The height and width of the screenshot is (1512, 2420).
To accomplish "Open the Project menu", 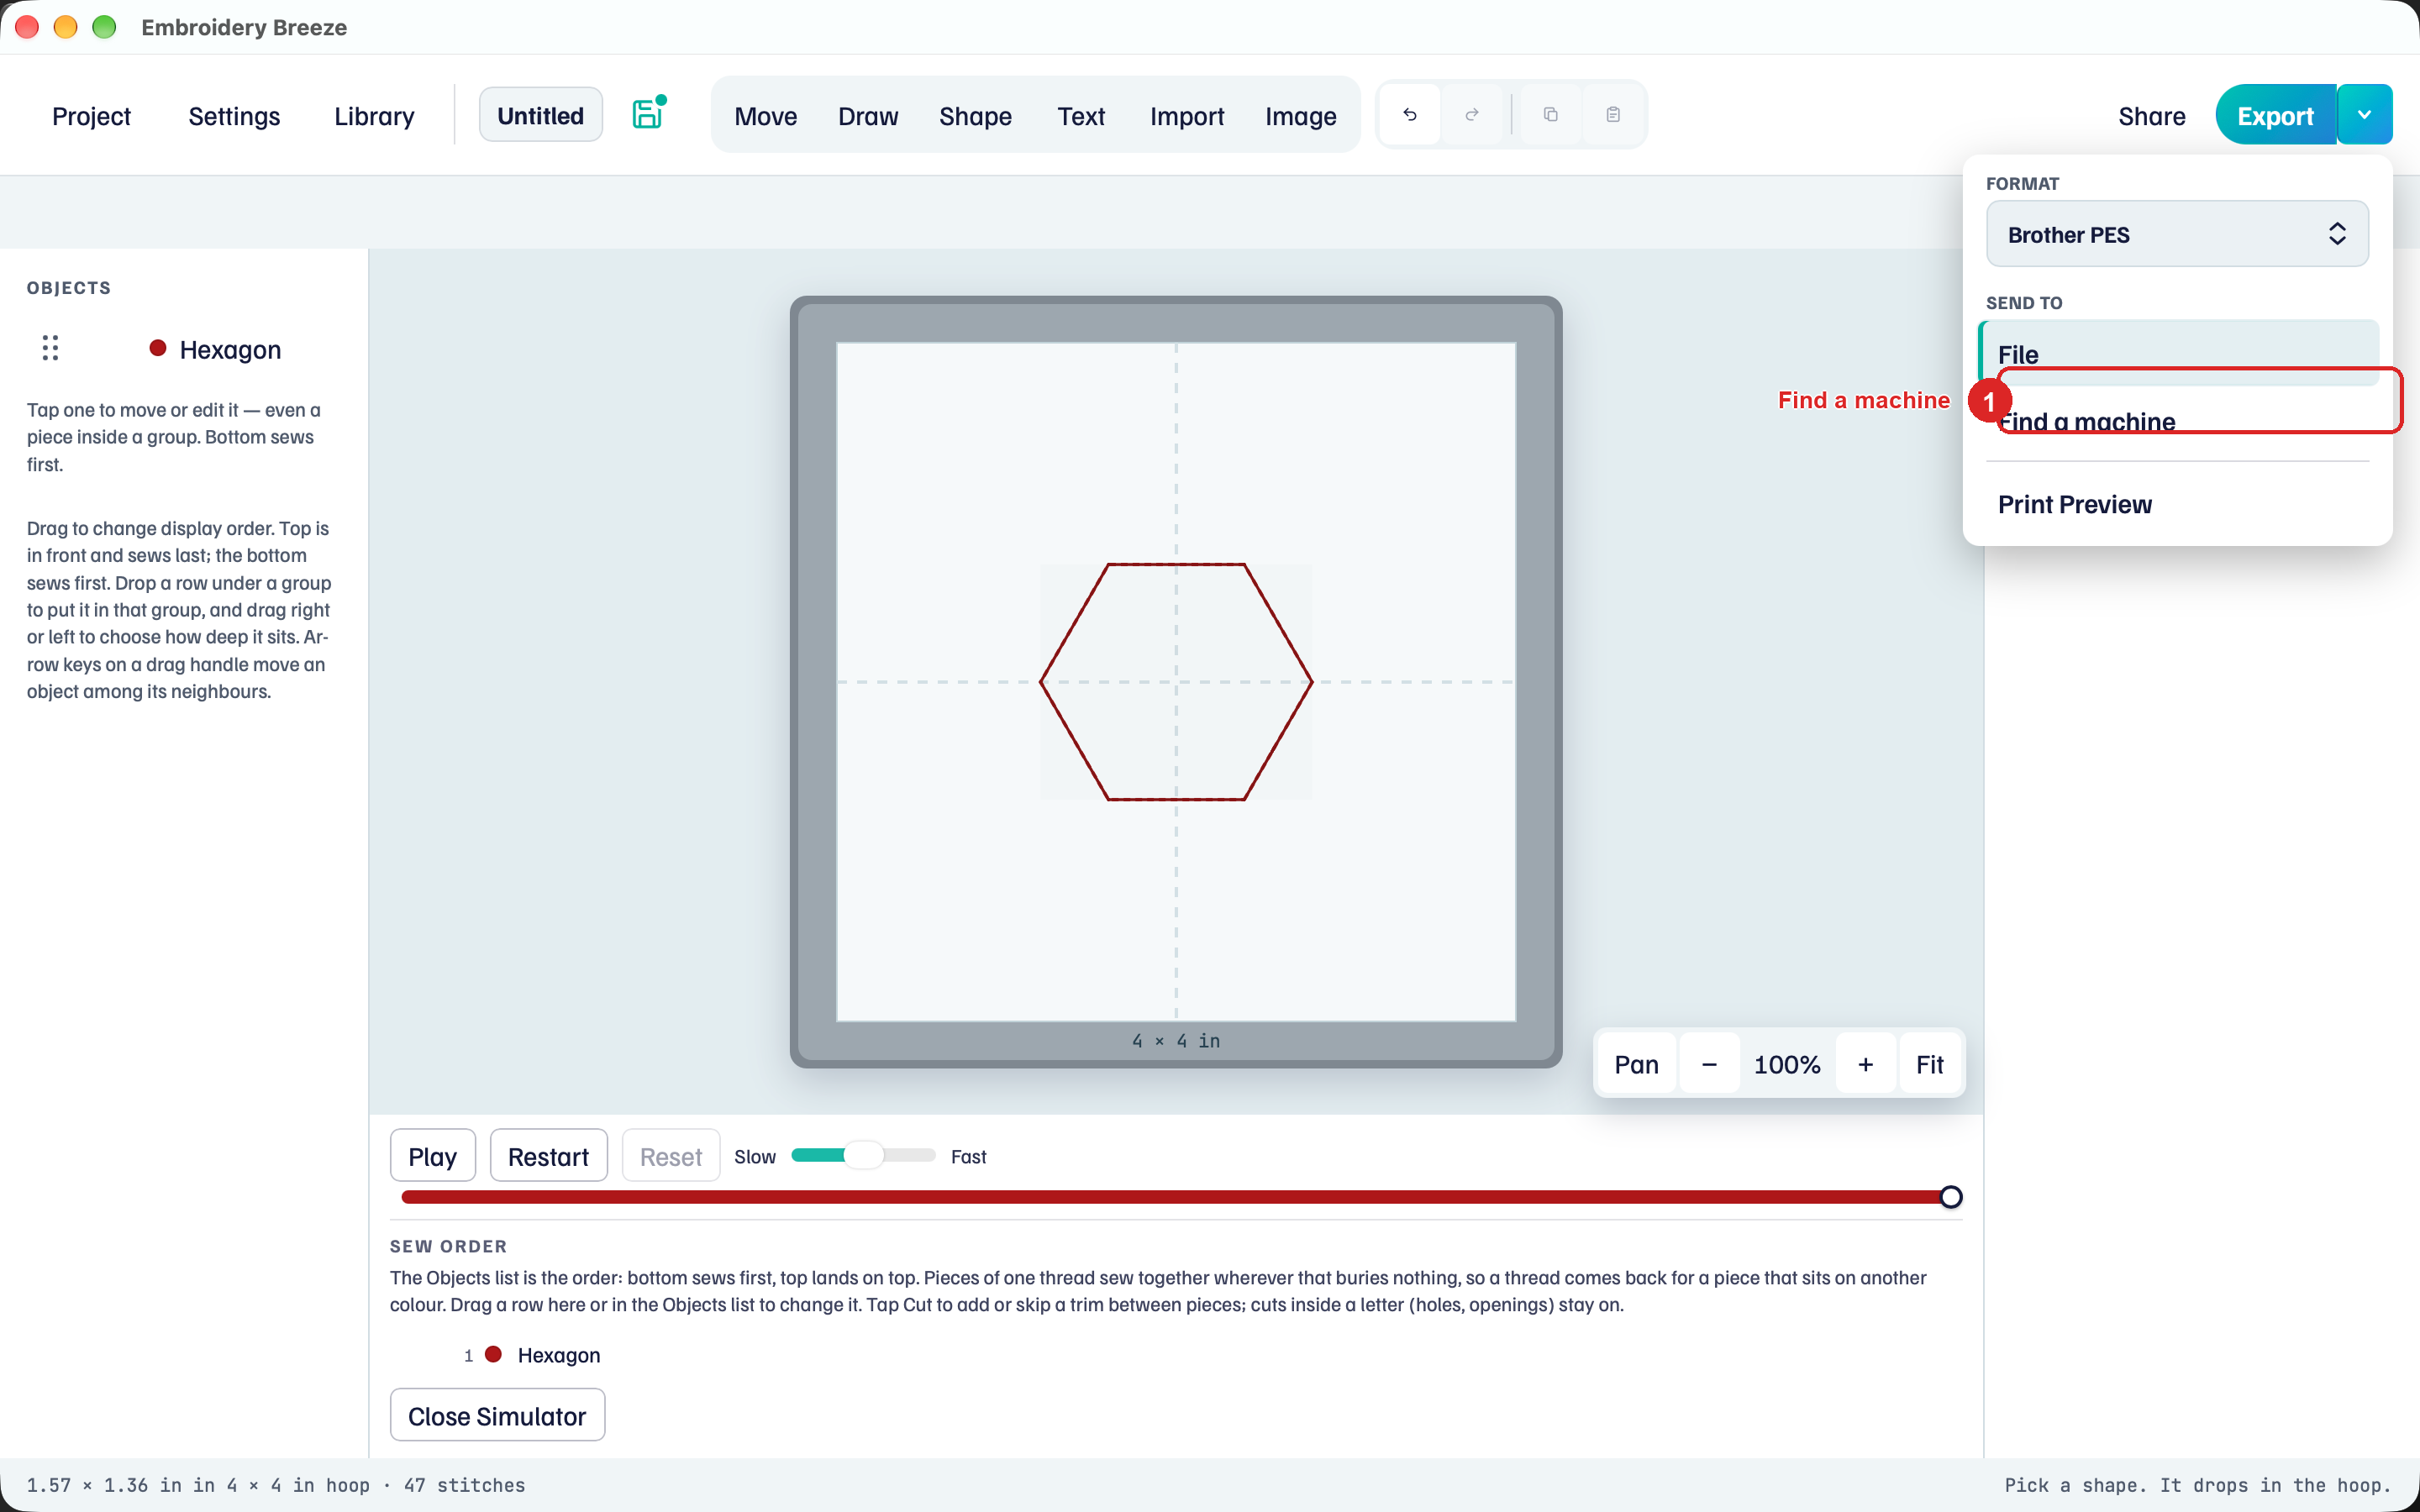I will coord(91,116).
